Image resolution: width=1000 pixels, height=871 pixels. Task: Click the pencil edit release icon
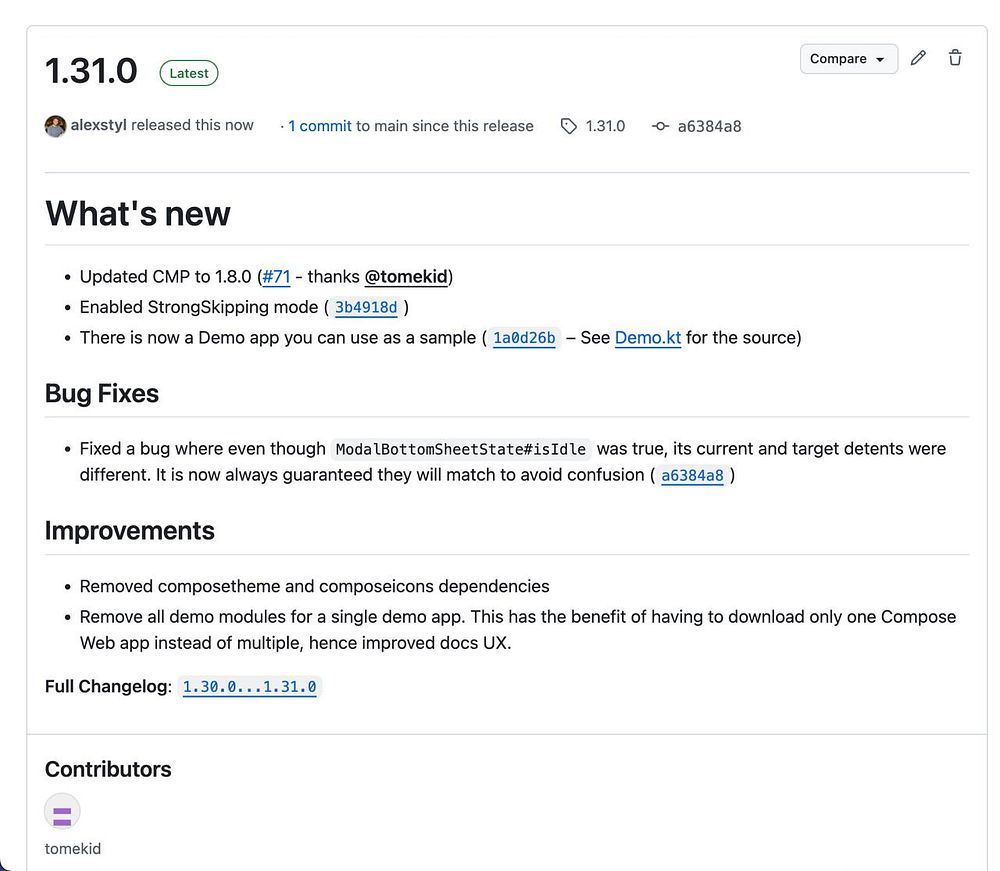tap(918, 58)
